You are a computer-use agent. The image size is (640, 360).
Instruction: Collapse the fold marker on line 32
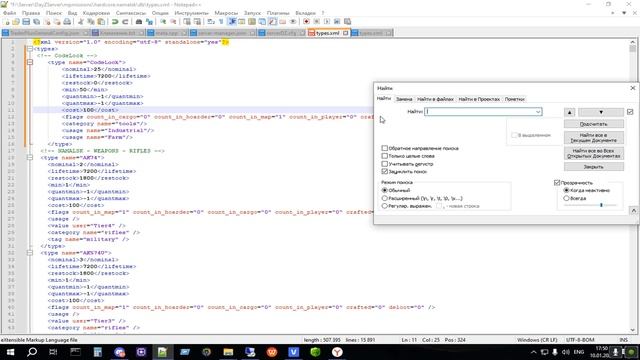[x=30, y=253]
